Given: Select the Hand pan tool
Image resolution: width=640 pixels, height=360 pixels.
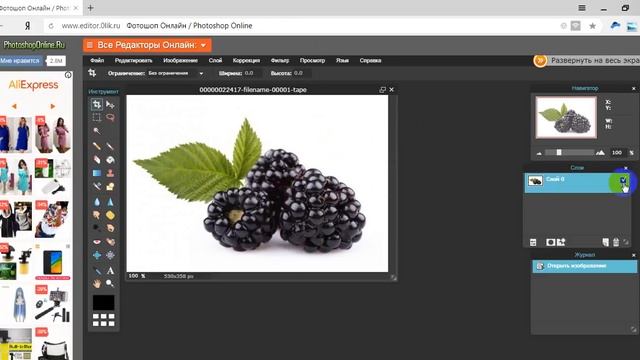Looking at the screenshot, I should tap(97, 283).
